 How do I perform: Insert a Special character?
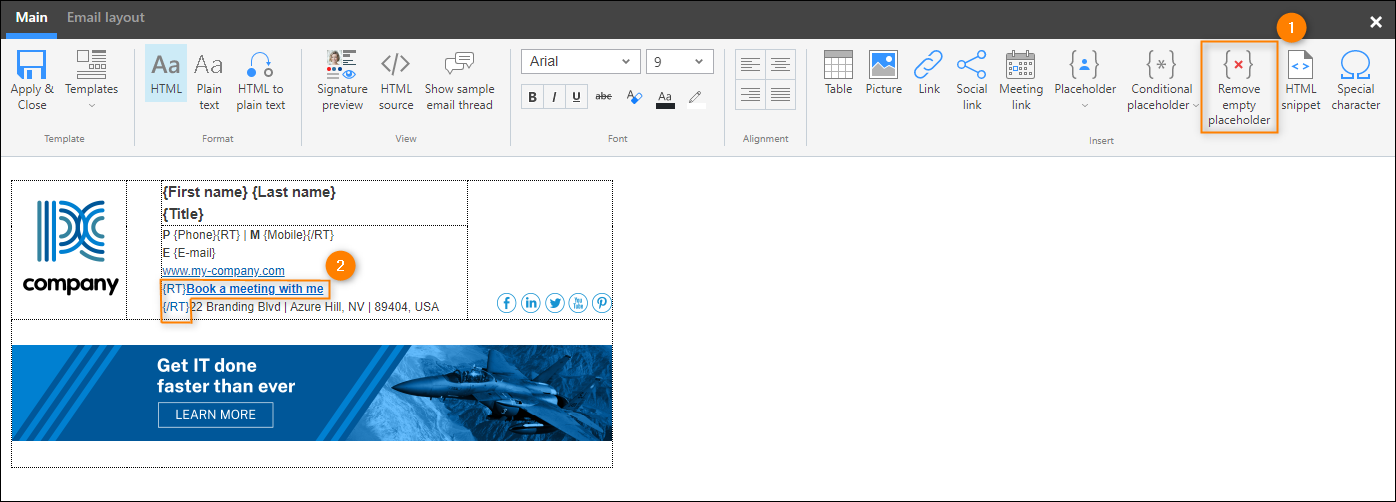click(x=1356, y=80)
